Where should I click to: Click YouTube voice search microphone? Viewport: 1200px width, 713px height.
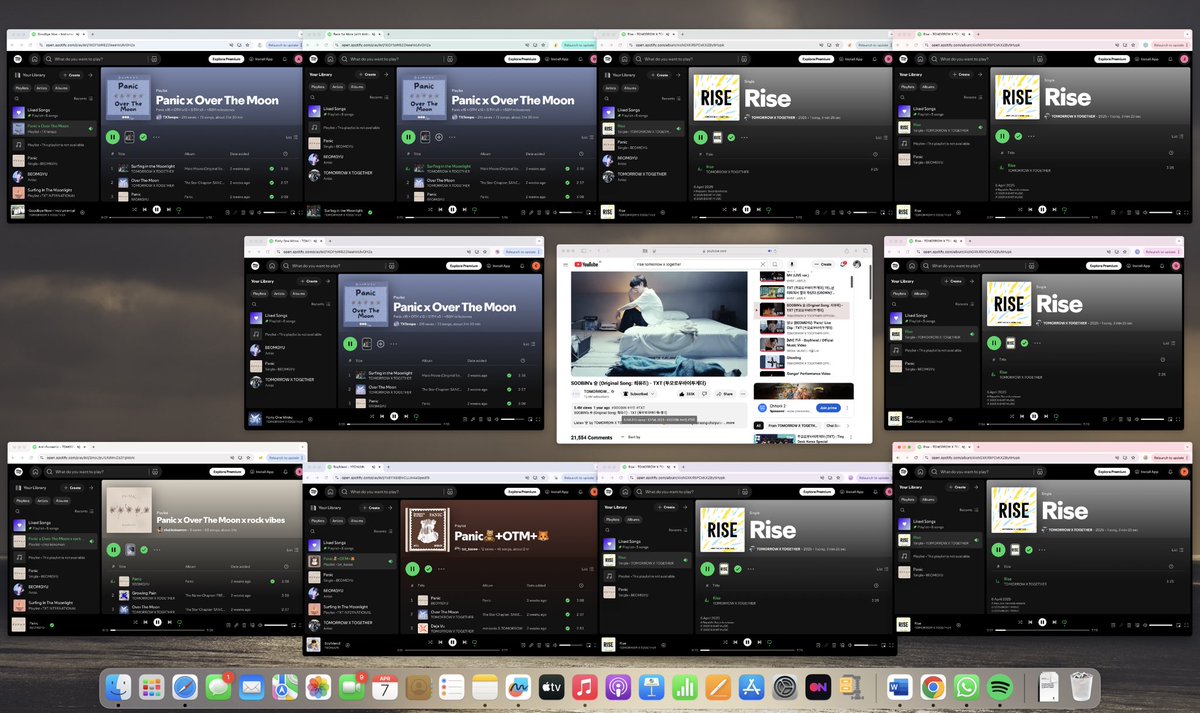point(792,264)
